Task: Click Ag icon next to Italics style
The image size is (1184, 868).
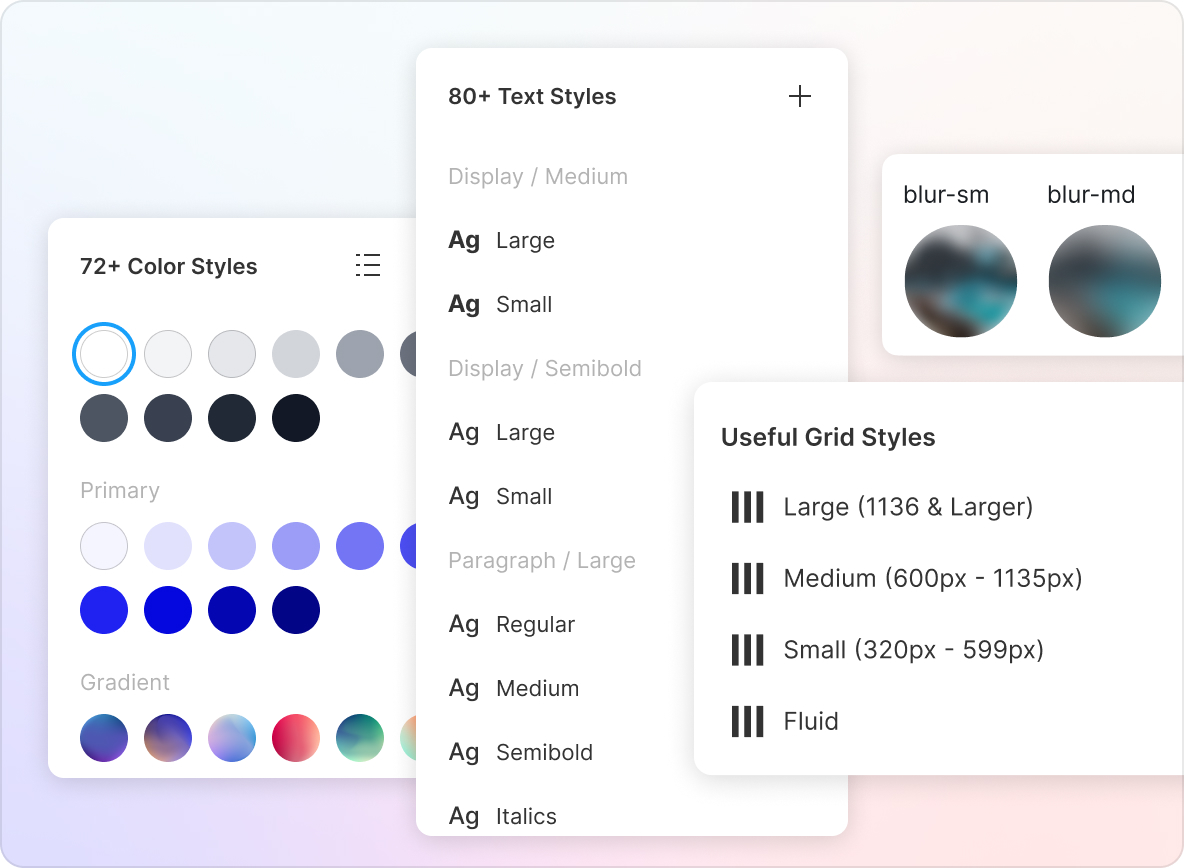Action: click(464, 816)
